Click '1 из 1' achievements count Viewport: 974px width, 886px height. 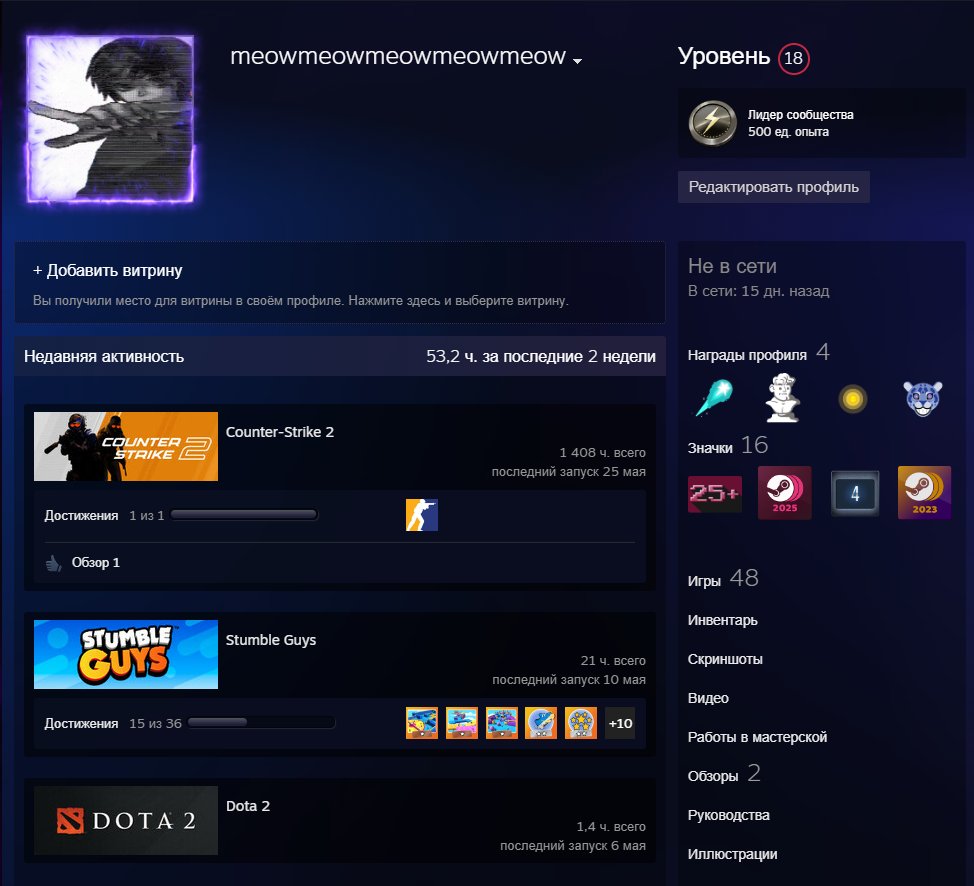click(x=147, y=516)
